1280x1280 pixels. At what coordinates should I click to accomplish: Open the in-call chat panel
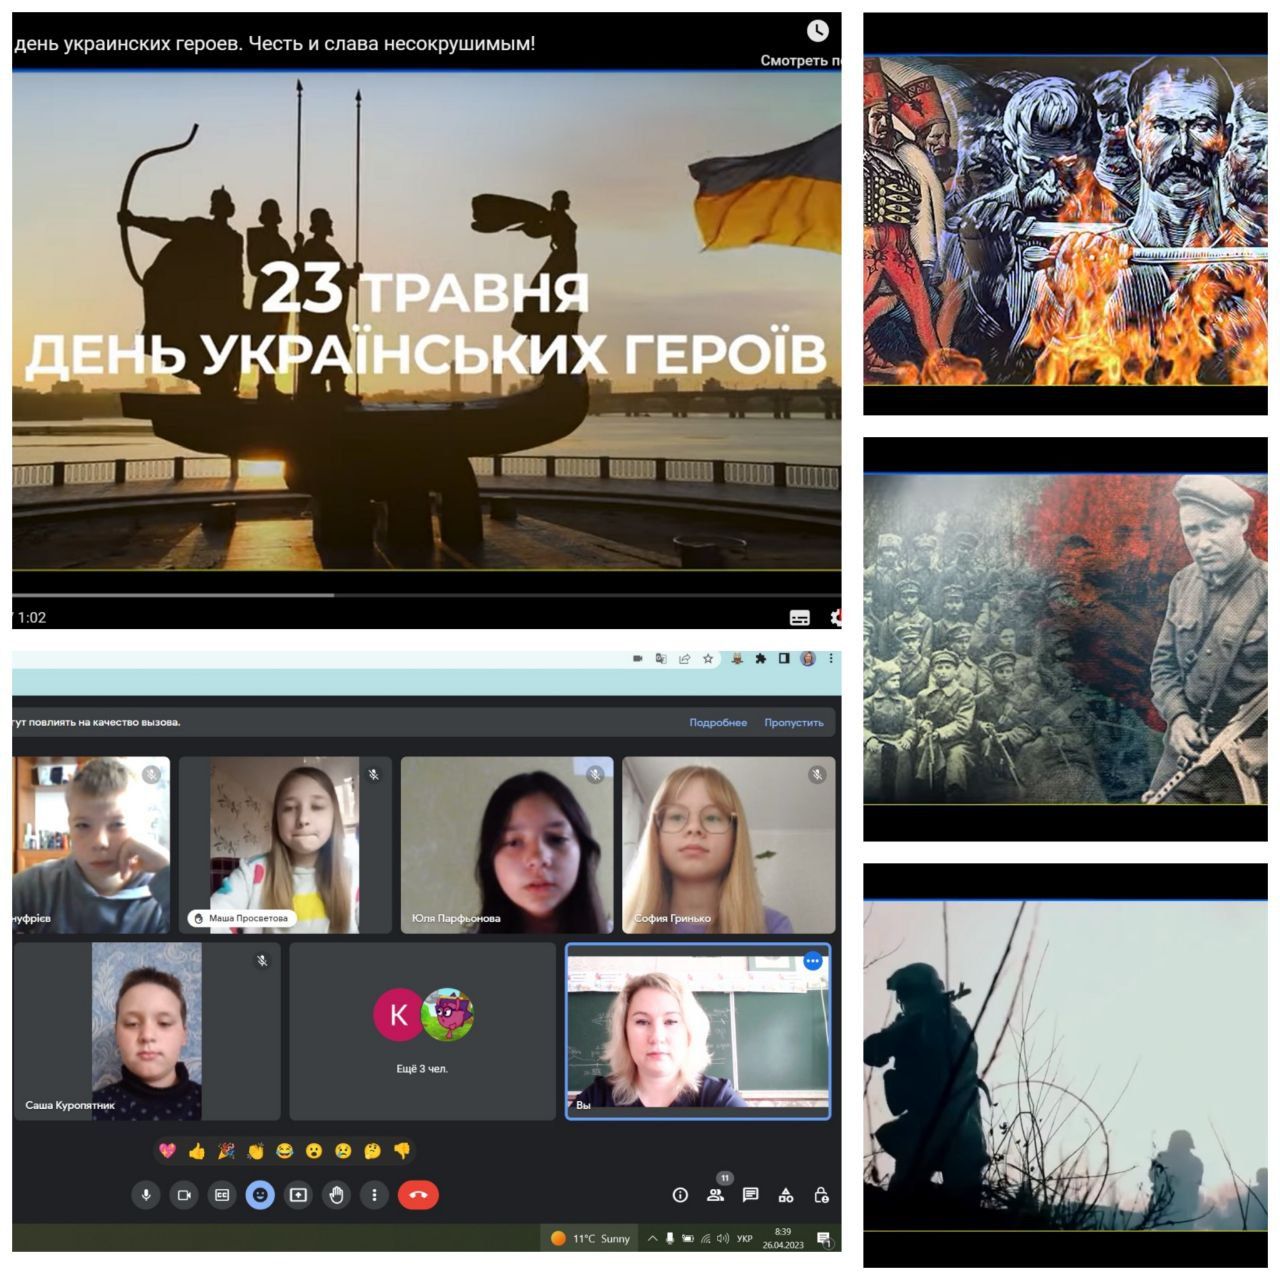point(750,1195)
